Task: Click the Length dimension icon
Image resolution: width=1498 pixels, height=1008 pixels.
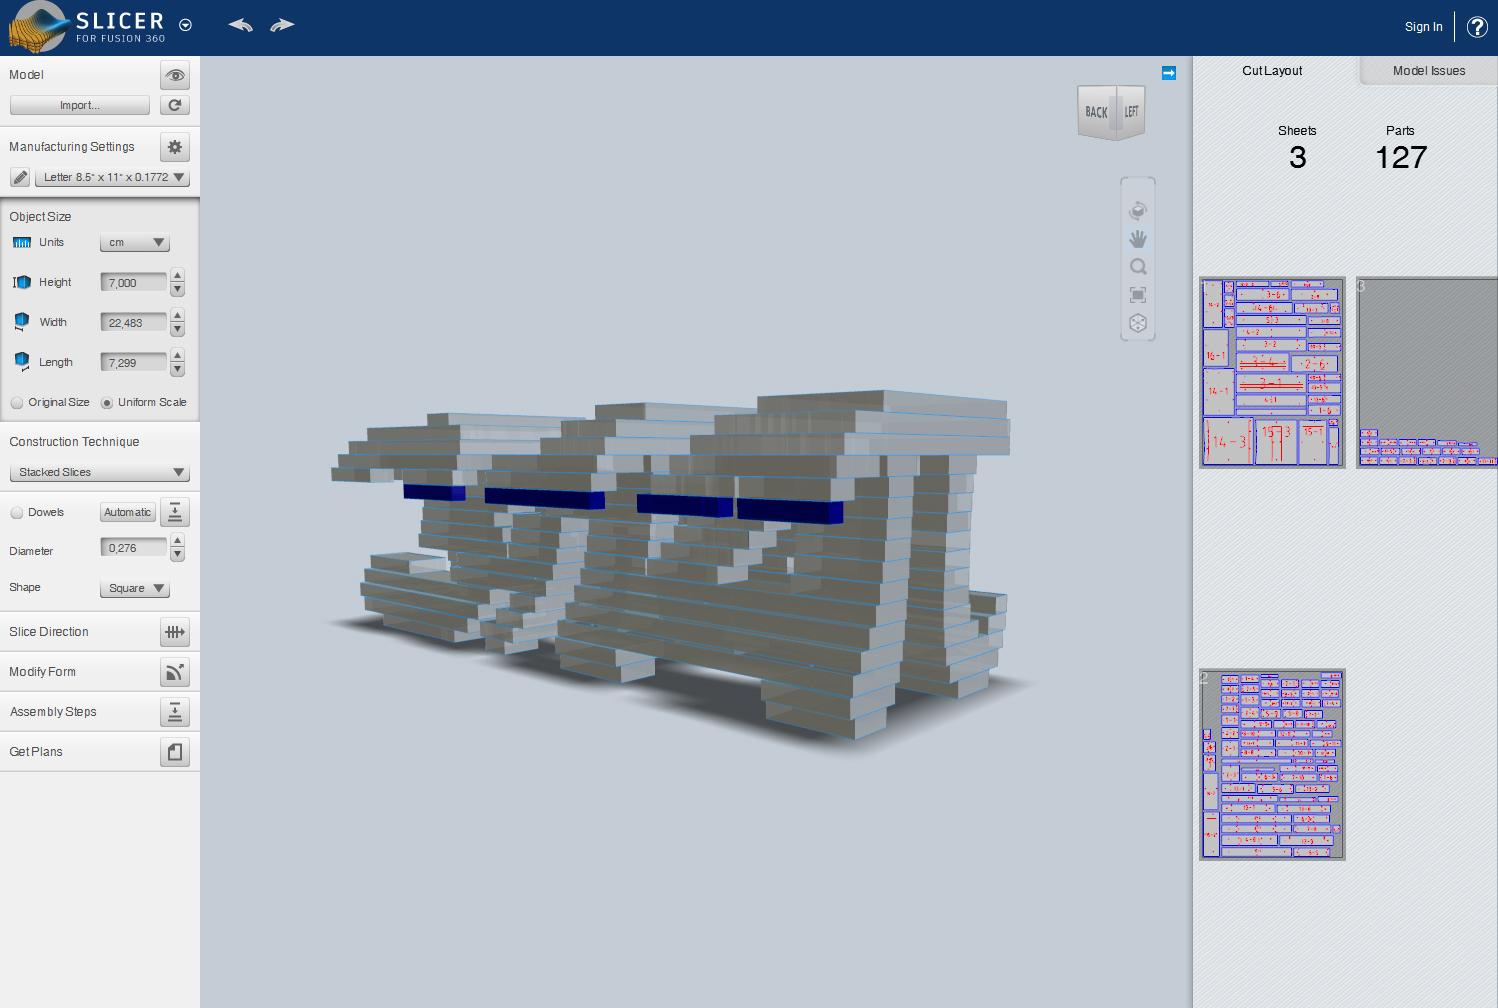Action: (22, 362)
